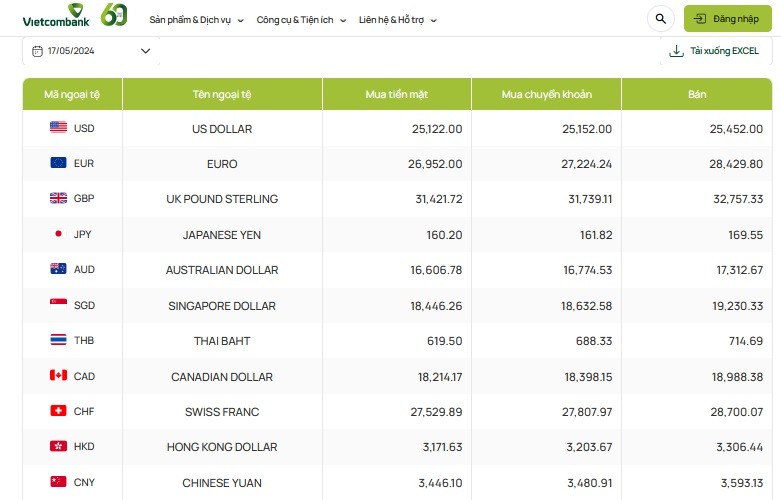
Task: Click the Mua tiền mặt column header
Action: pos(396,94)
